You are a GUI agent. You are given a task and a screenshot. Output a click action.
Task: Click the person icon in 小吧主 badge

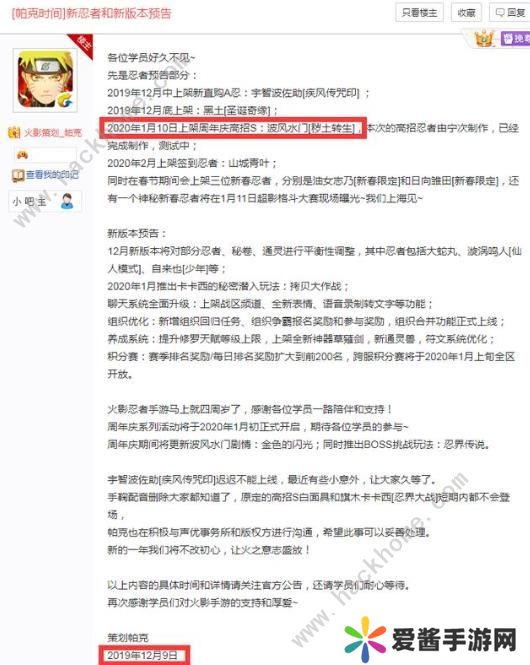click(x=67, y=201)
